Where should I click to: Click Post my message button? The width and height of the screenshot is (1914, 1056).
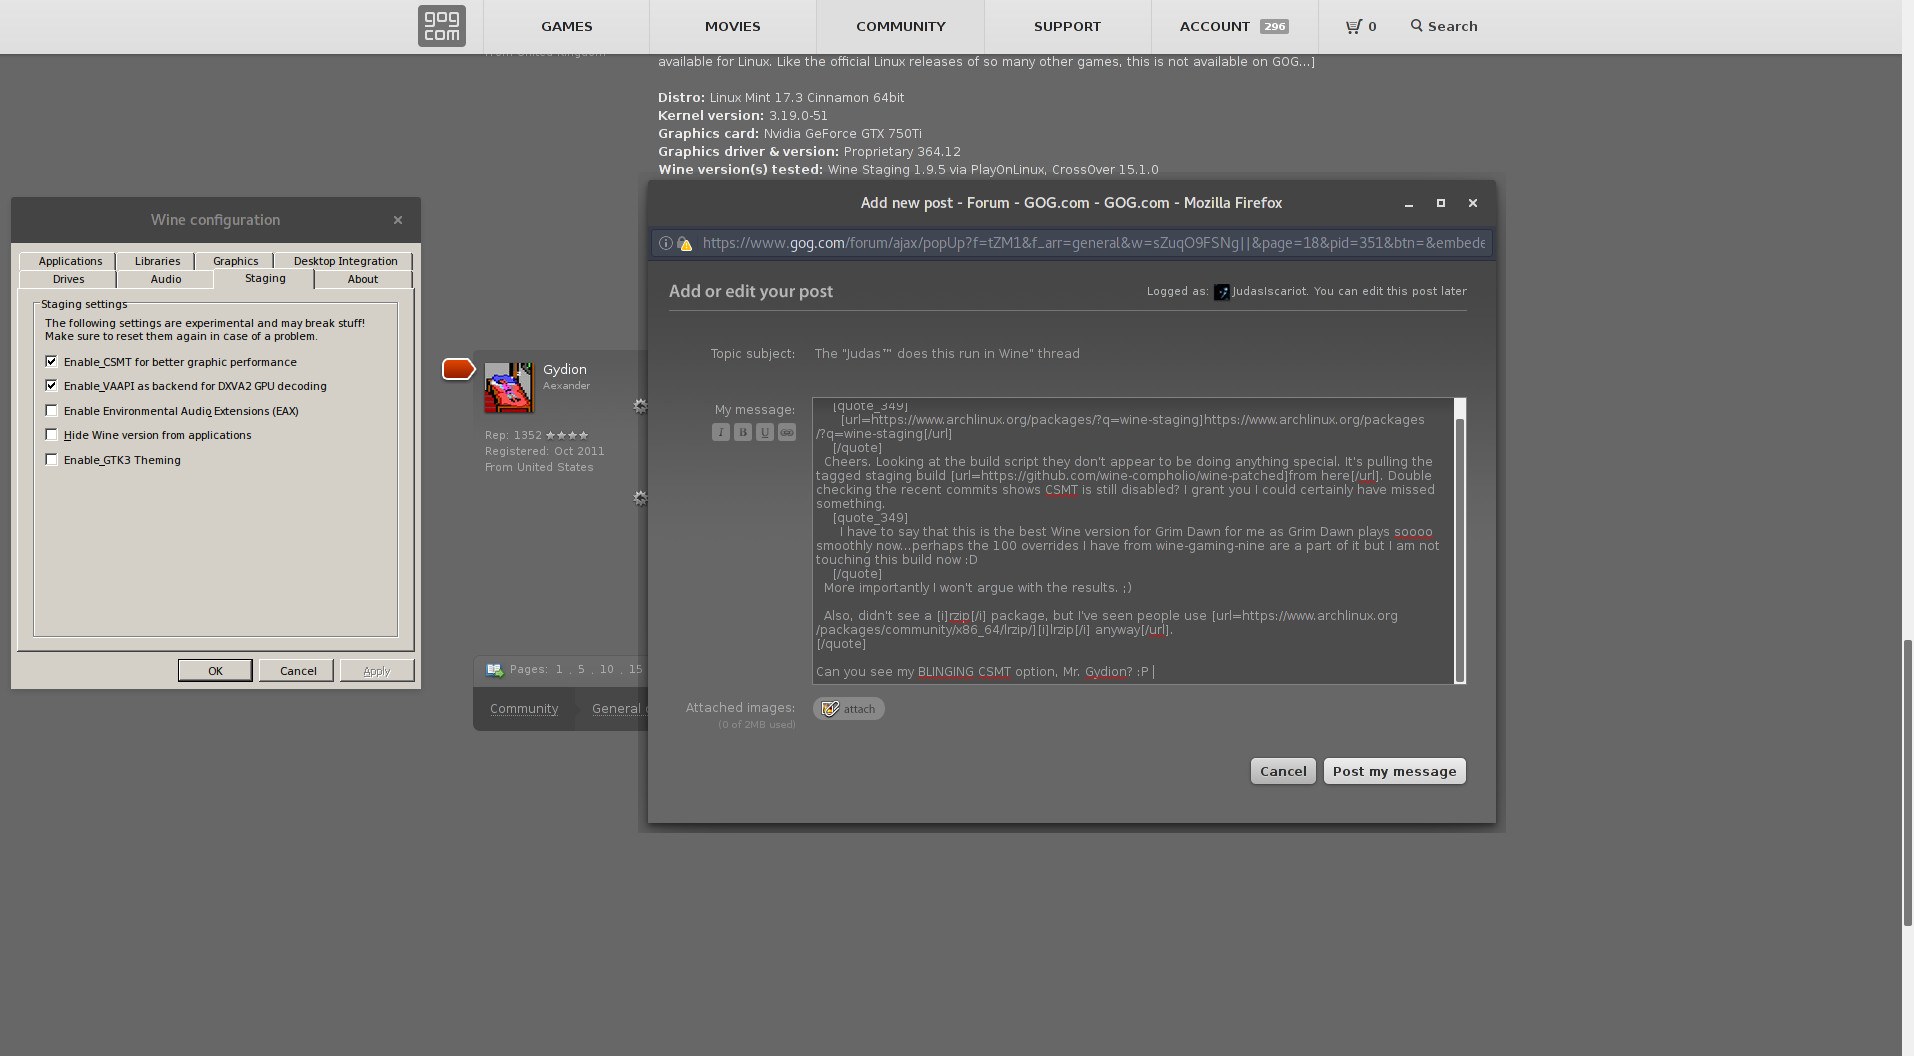[1394, 771]
